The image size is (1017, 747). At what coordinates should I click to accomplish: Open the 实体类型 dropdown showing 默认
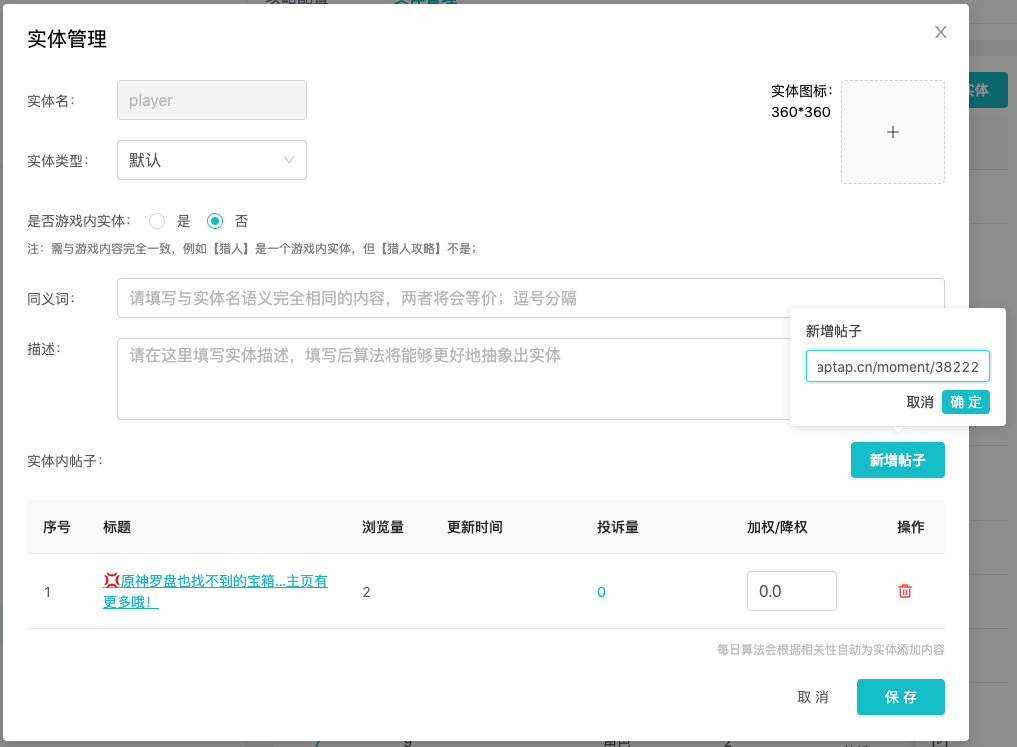click(x=212, y=160)
